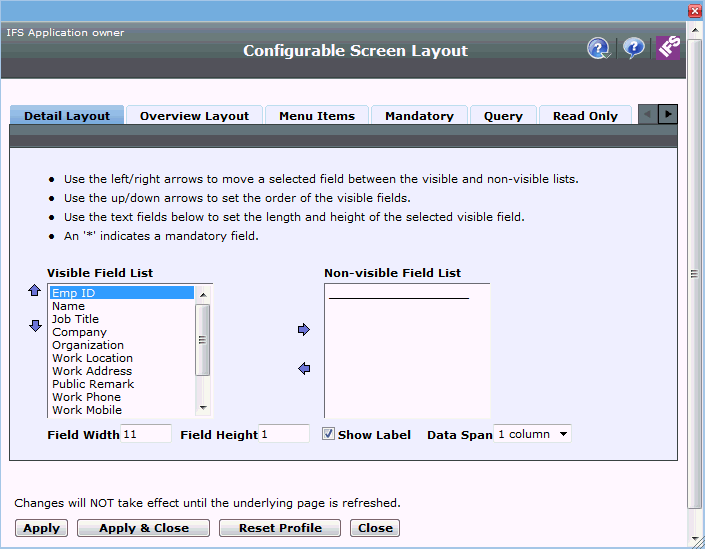The image size is (705, 549).
Task: Click the Field Height text box
Action: (x=283, y=434)
